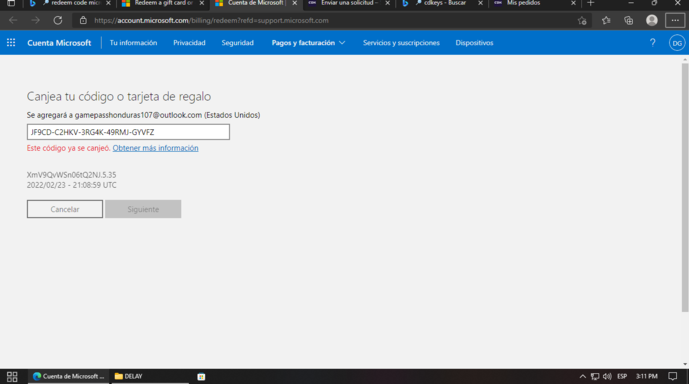Viewport: 689px width, 384px height.
Task: Click the Cuenta Microsoft home link
Action: pyautogui.click(x=59, y=43)
